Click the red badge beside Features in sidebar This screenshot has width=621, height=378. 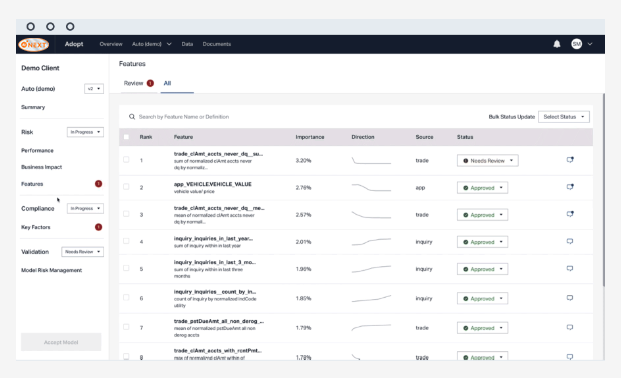click(98, 184)
